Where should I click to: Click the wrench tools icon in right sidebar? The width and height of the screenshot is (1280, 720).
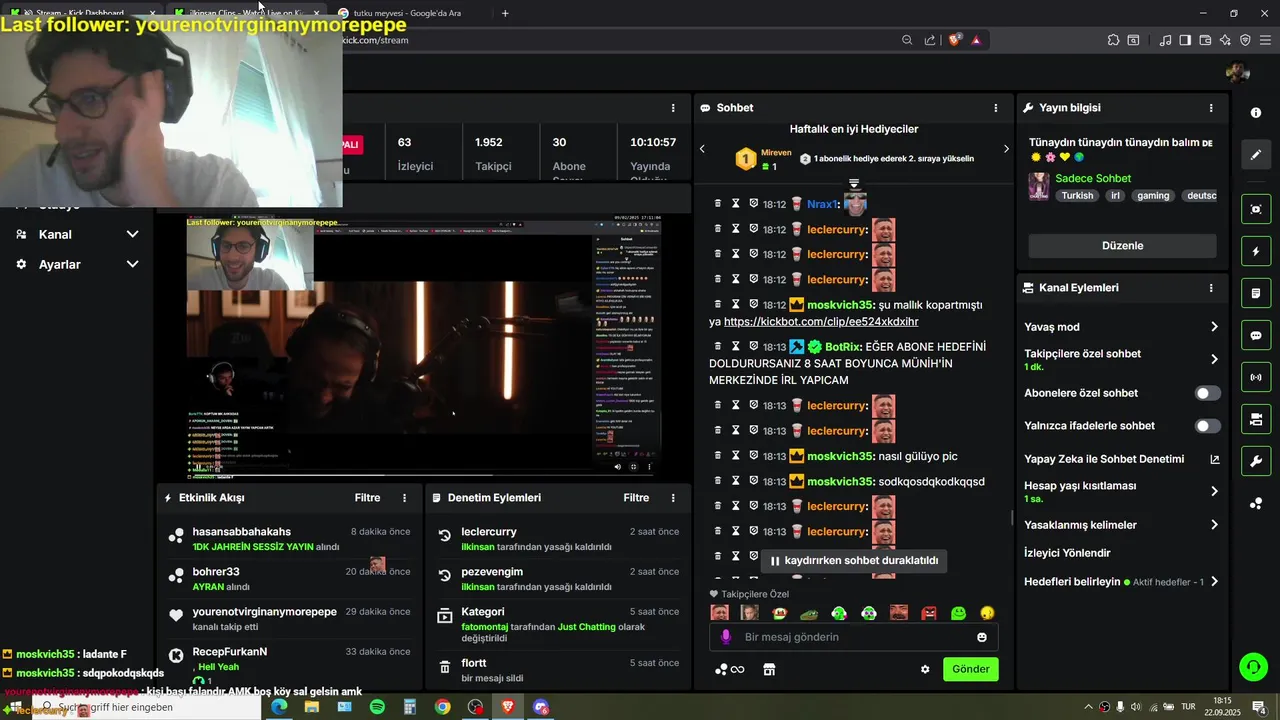pyautogui.click(x=1255, y=461)
